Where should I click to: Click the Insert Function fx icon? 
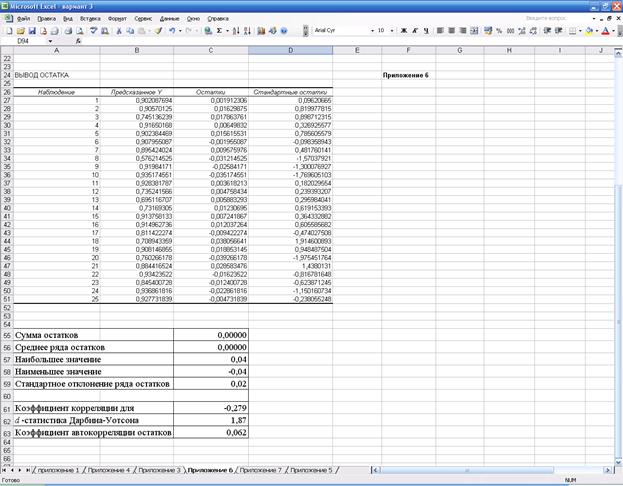[x=79, y=41]
